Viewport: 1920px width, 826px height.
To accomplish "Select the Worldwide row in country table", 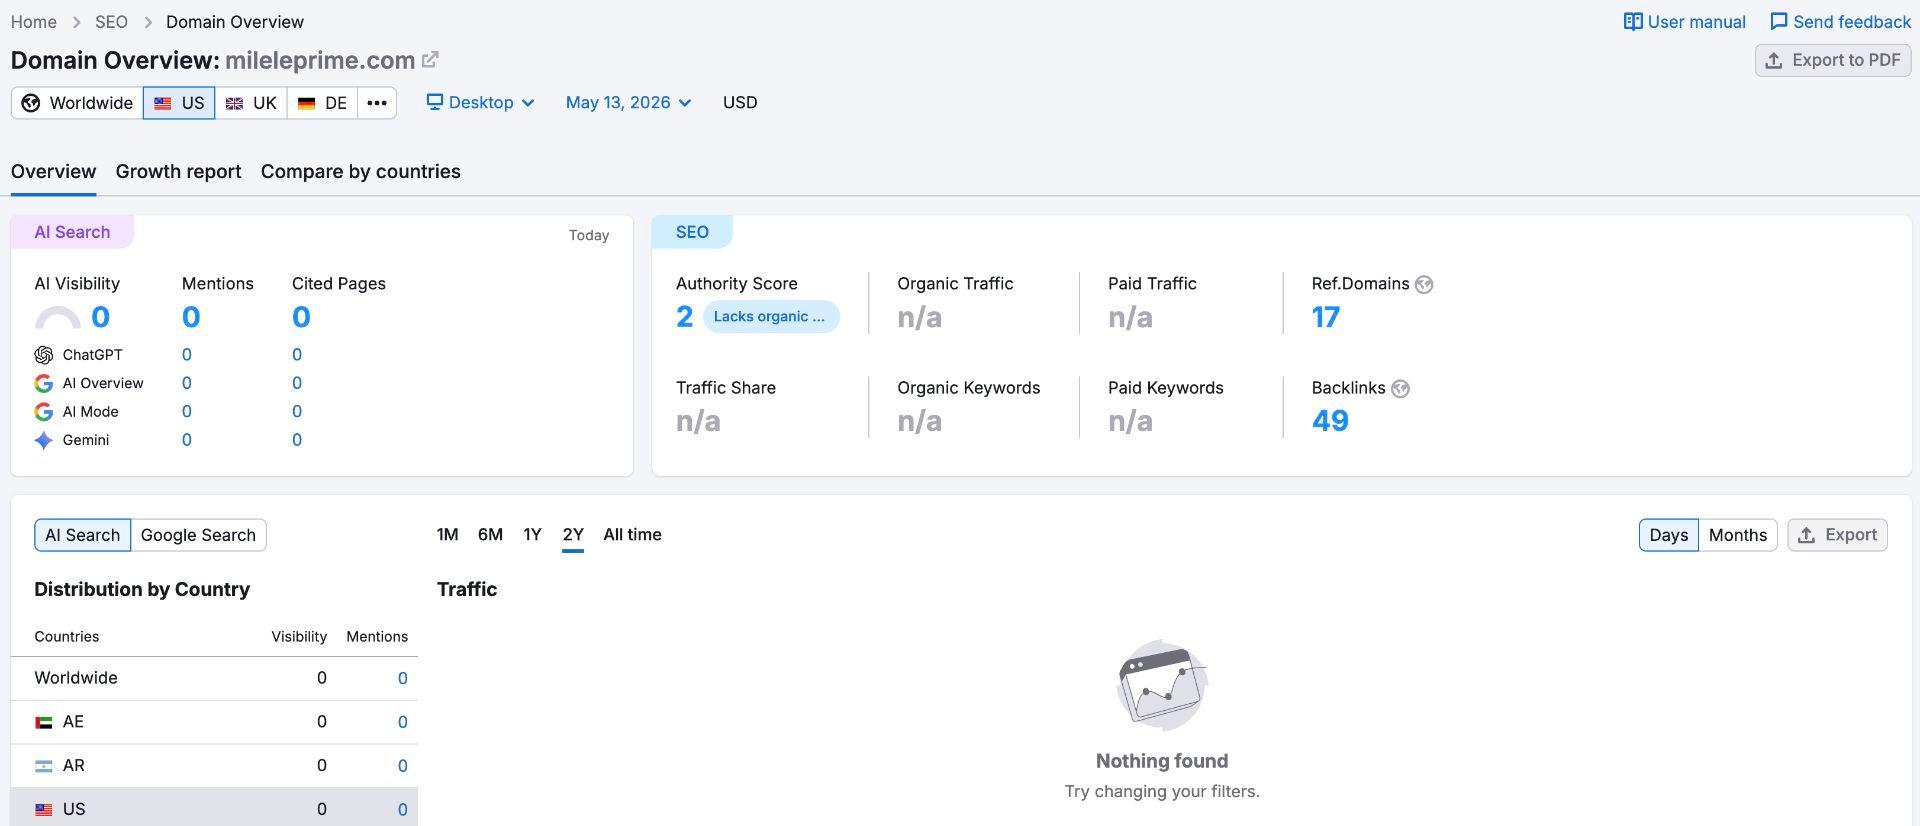I will click(x=214, y=679).
